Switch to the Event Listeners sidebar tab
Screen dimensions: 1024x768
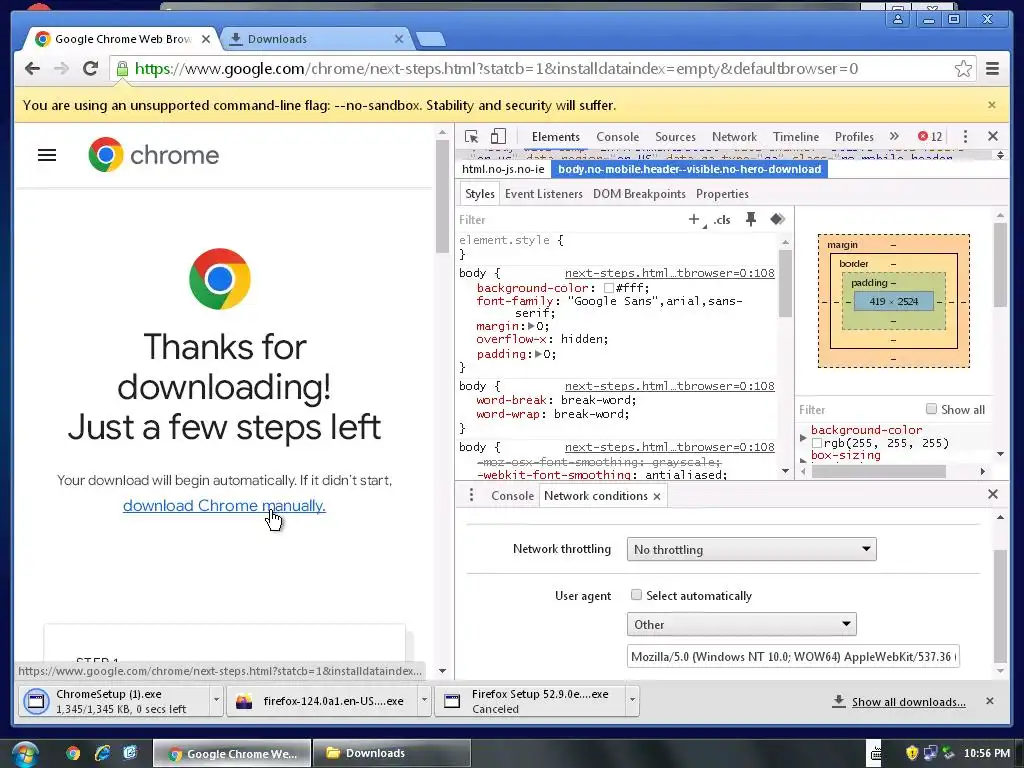[x=543, y=194]
